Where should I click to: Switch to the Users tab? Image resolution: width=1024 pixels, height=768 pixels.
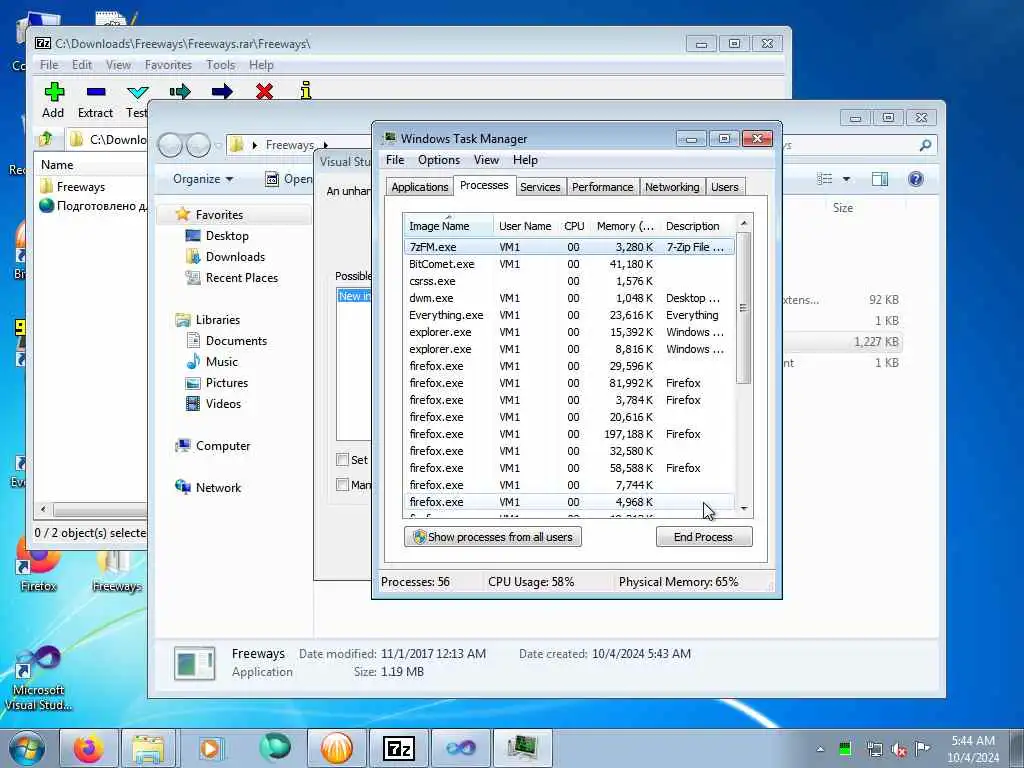[725, 187]
